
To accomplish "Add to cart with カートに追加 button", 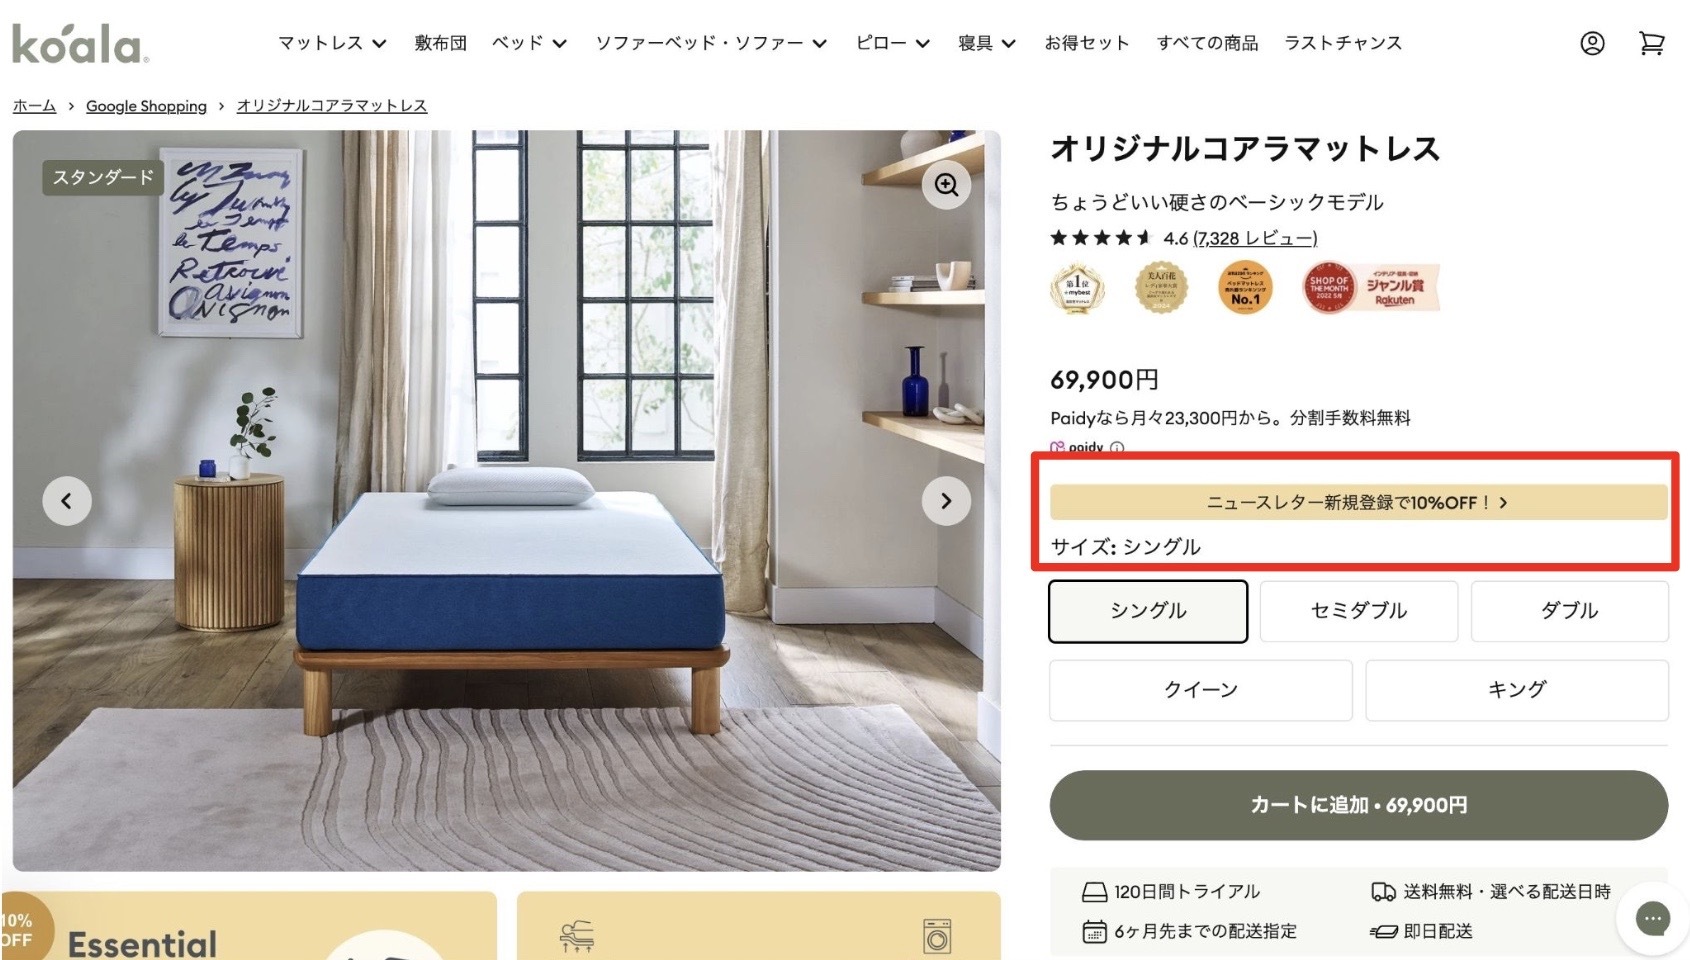I will click(x=1359, y=805).
